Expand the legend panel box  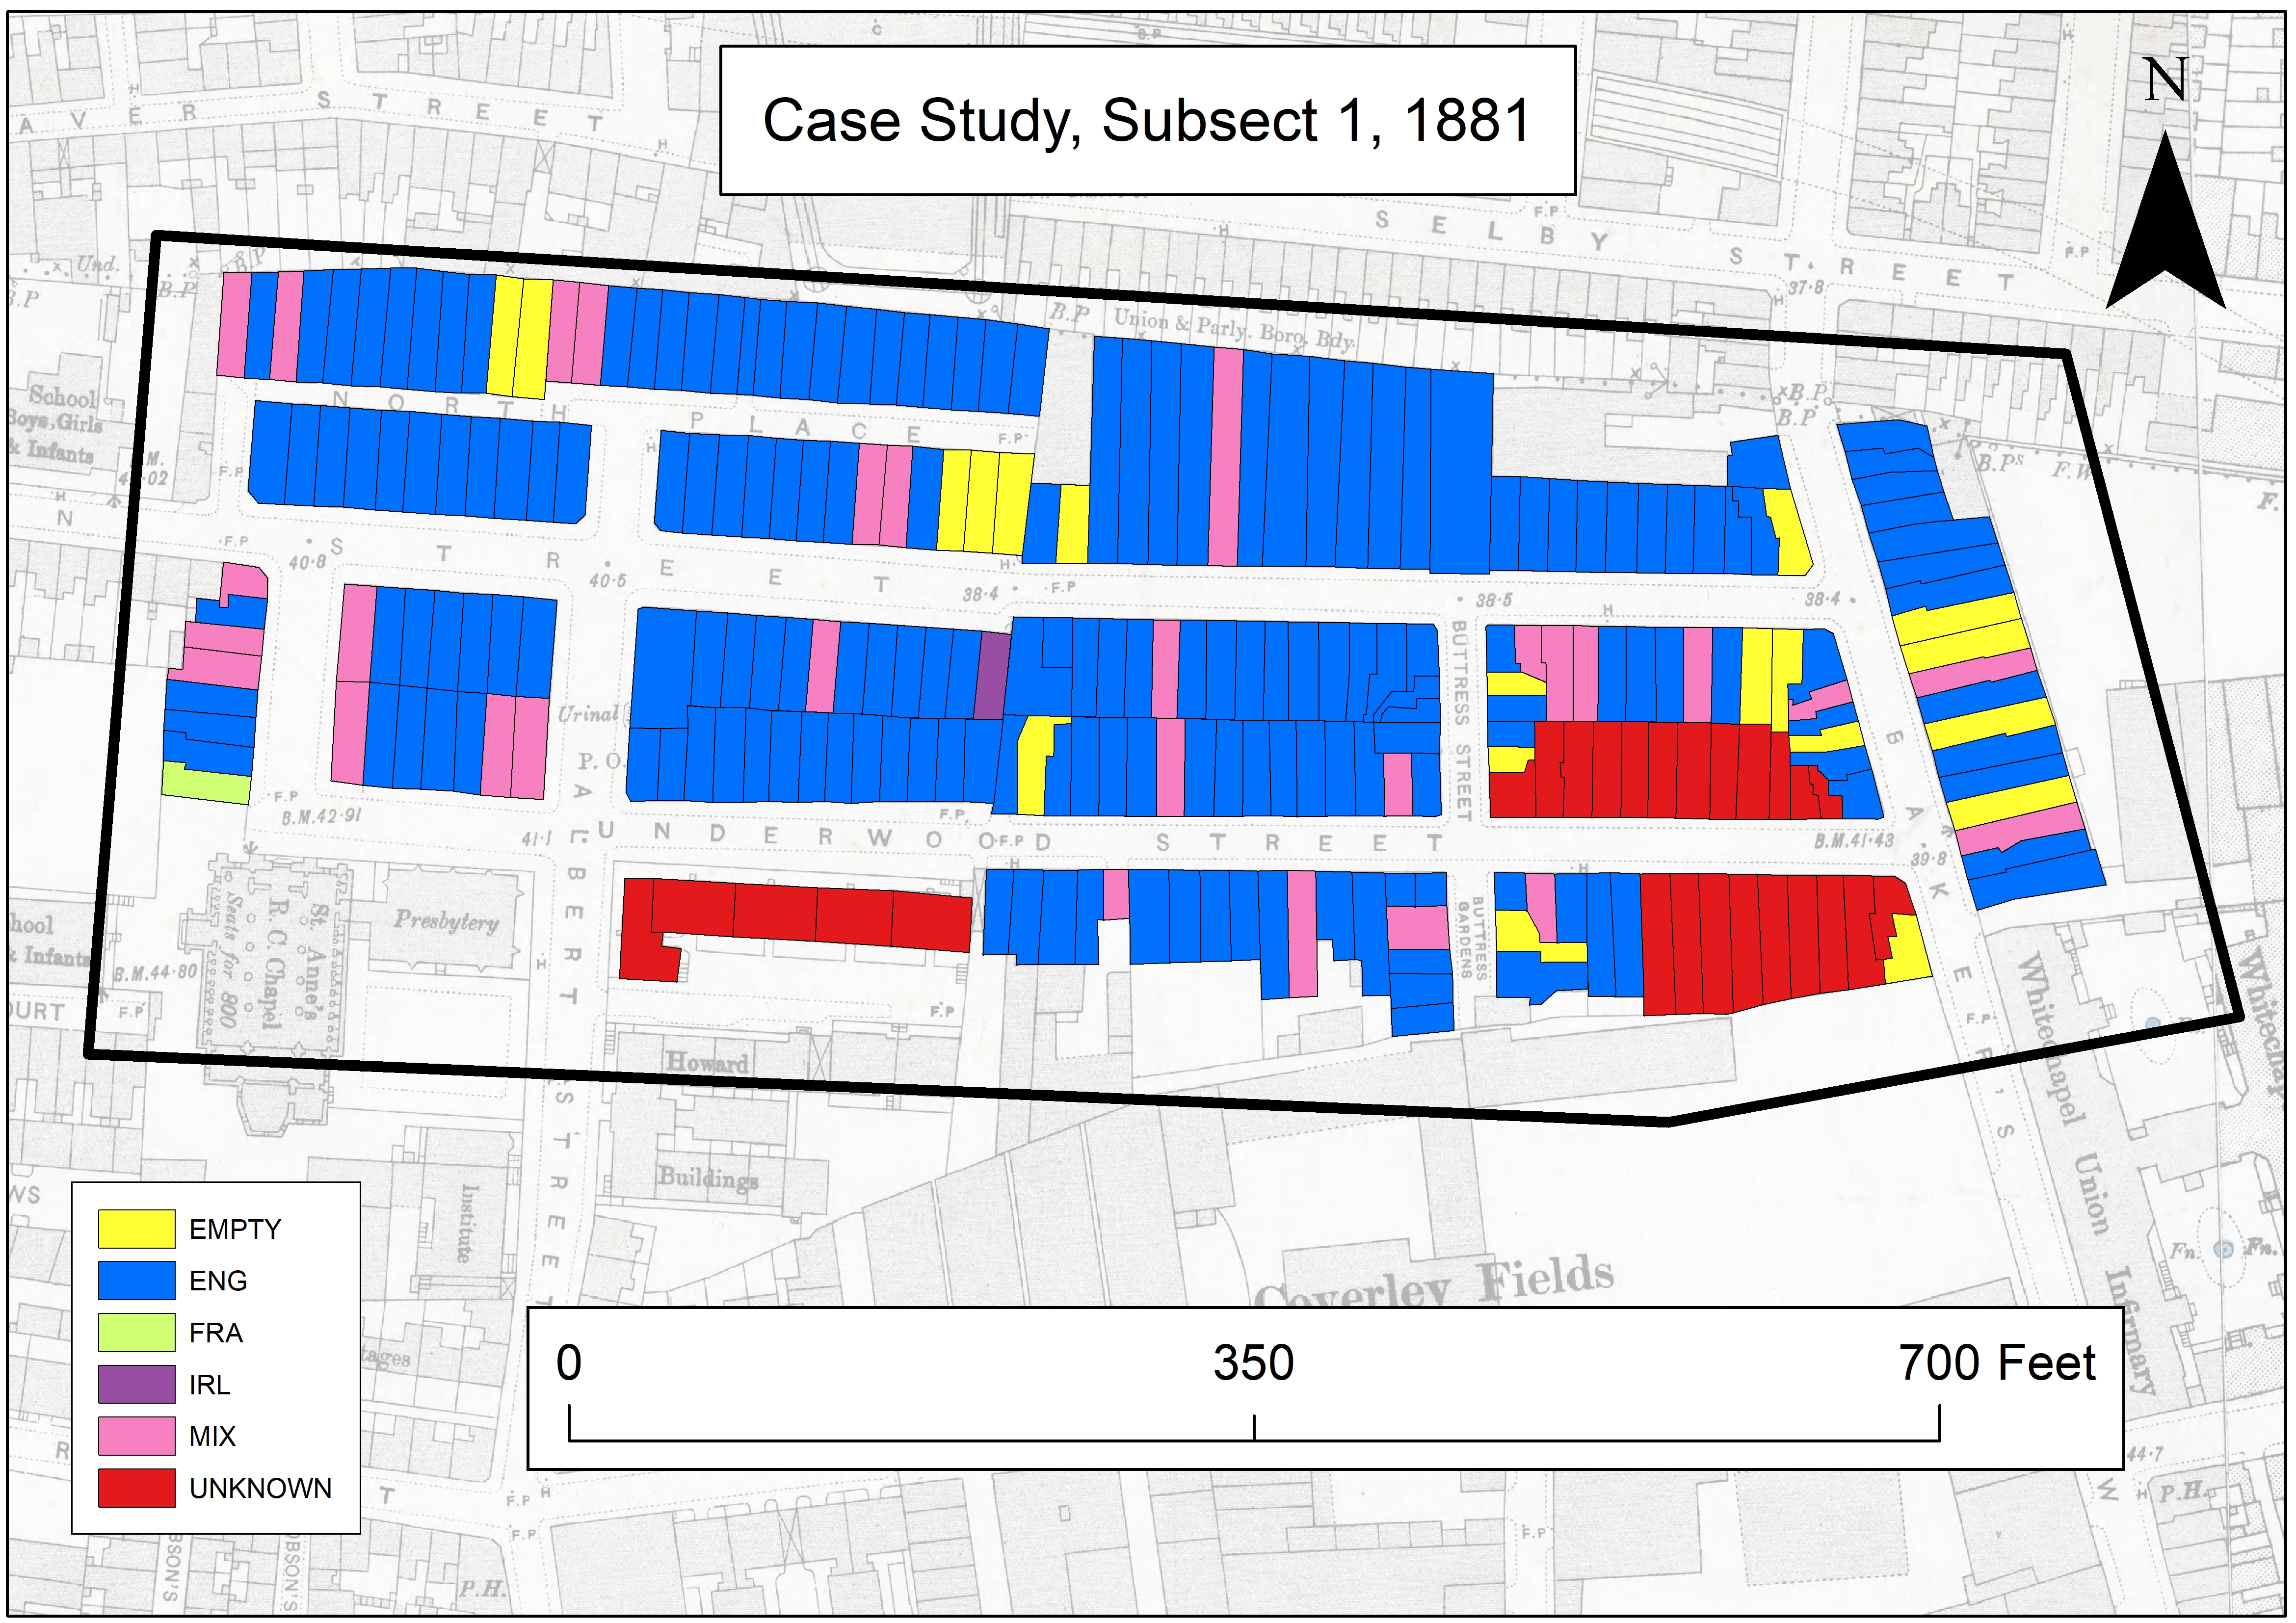(215, 1360)
